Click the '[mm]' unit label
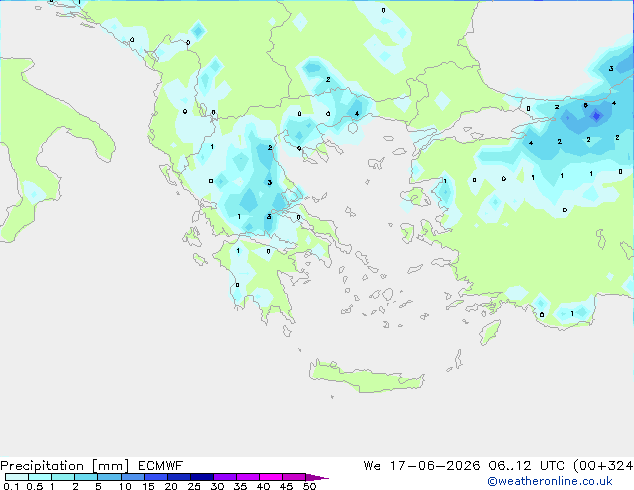Screen dimensions: 634x490 110,466
